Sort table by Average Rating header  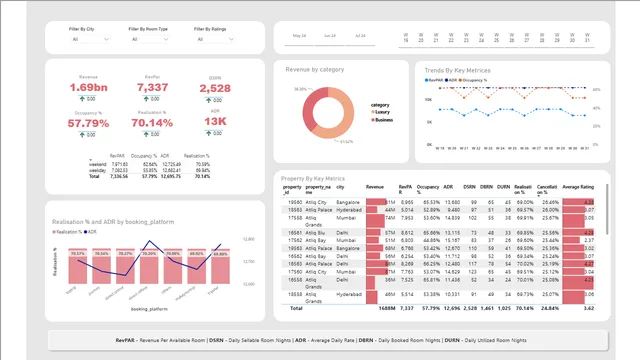coord(578,187)
